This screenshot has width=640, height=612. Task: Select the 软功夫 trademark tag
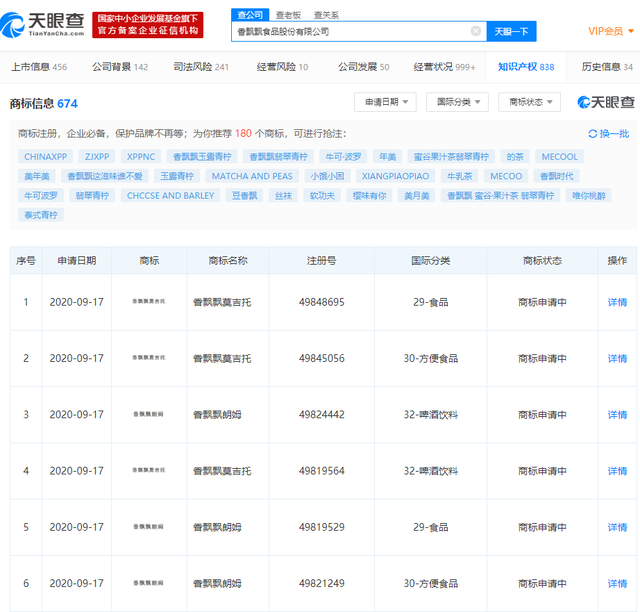(x=322, y=196)
